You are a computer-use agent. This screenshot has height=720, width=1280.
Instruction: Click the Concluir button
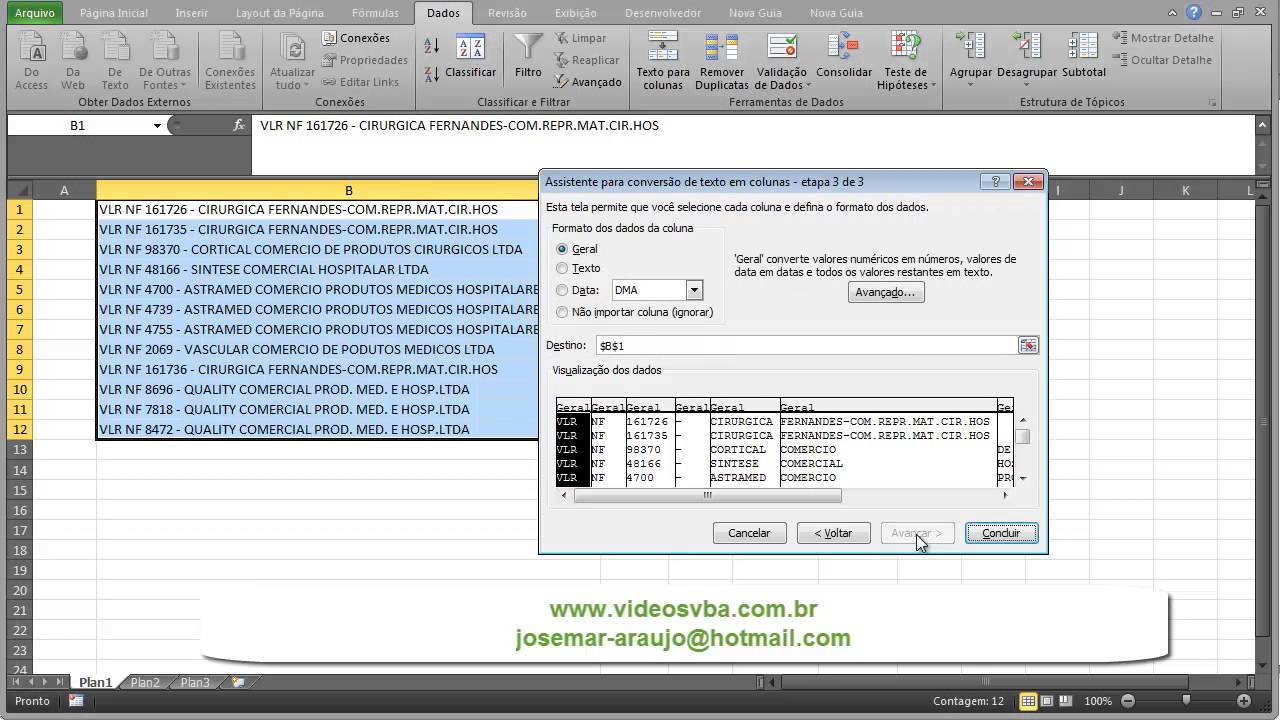1001,533
